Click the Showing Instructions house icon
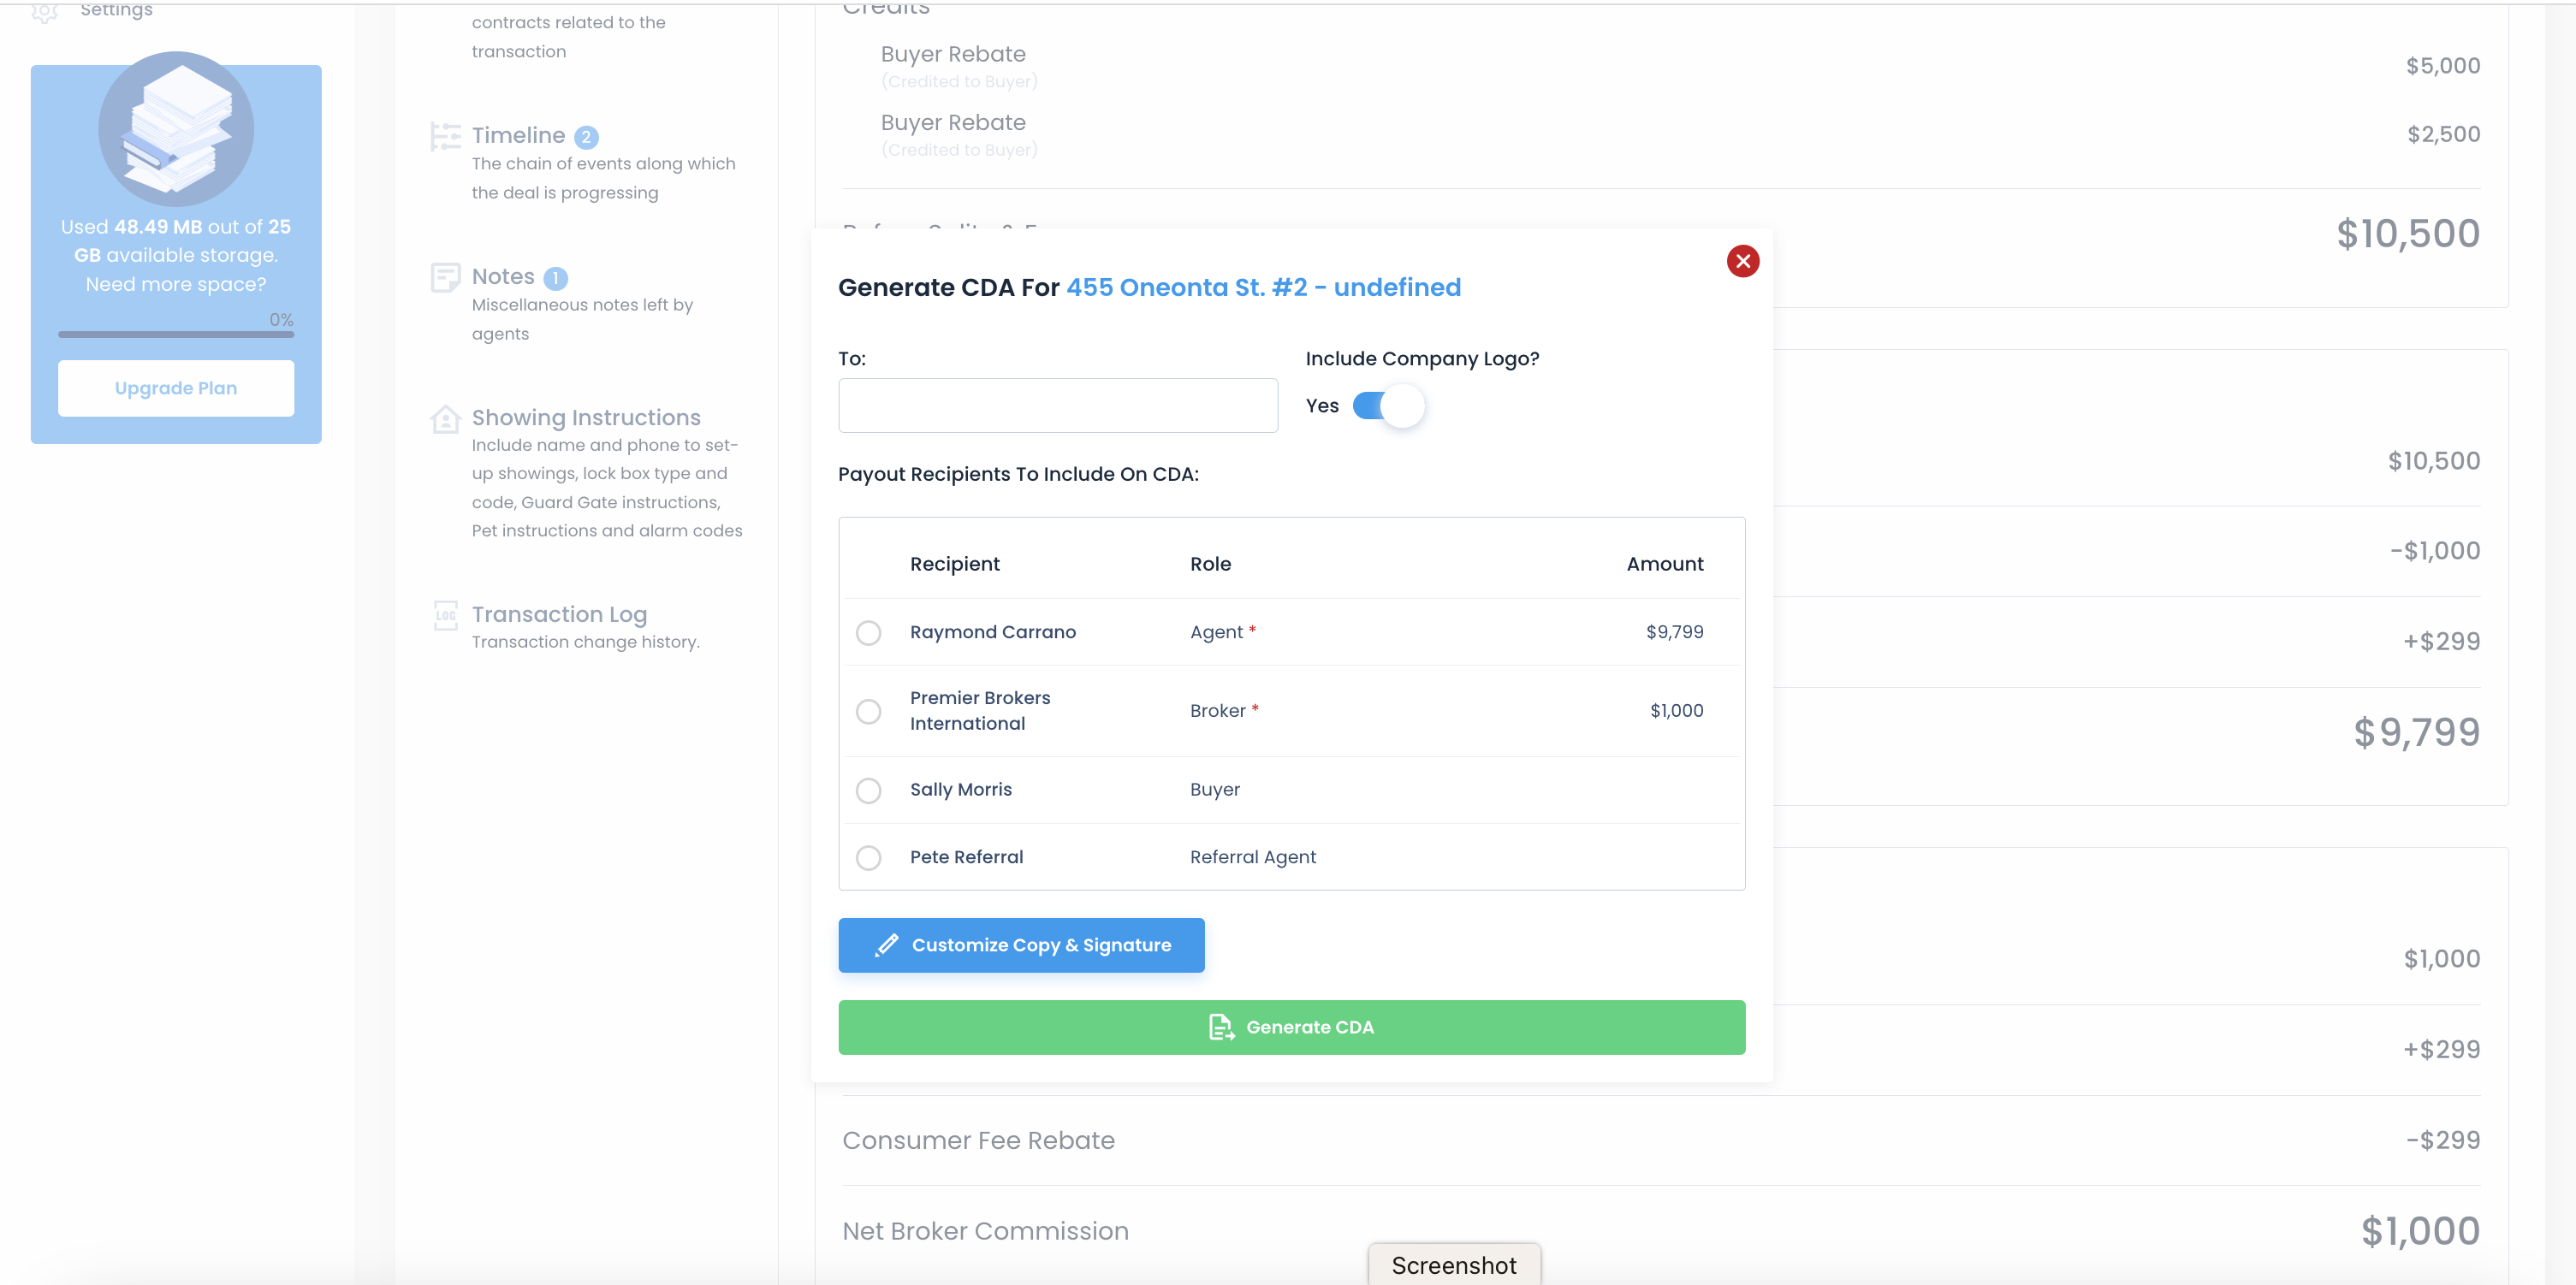2576x1285 pixels. [x=445, y=419]
